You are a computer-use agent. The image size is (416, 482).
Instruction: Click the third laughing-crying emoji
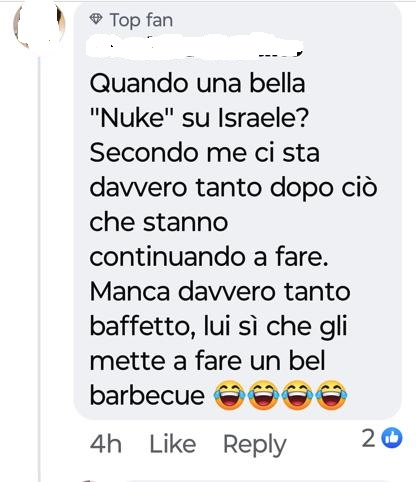[x=297, y=395]
